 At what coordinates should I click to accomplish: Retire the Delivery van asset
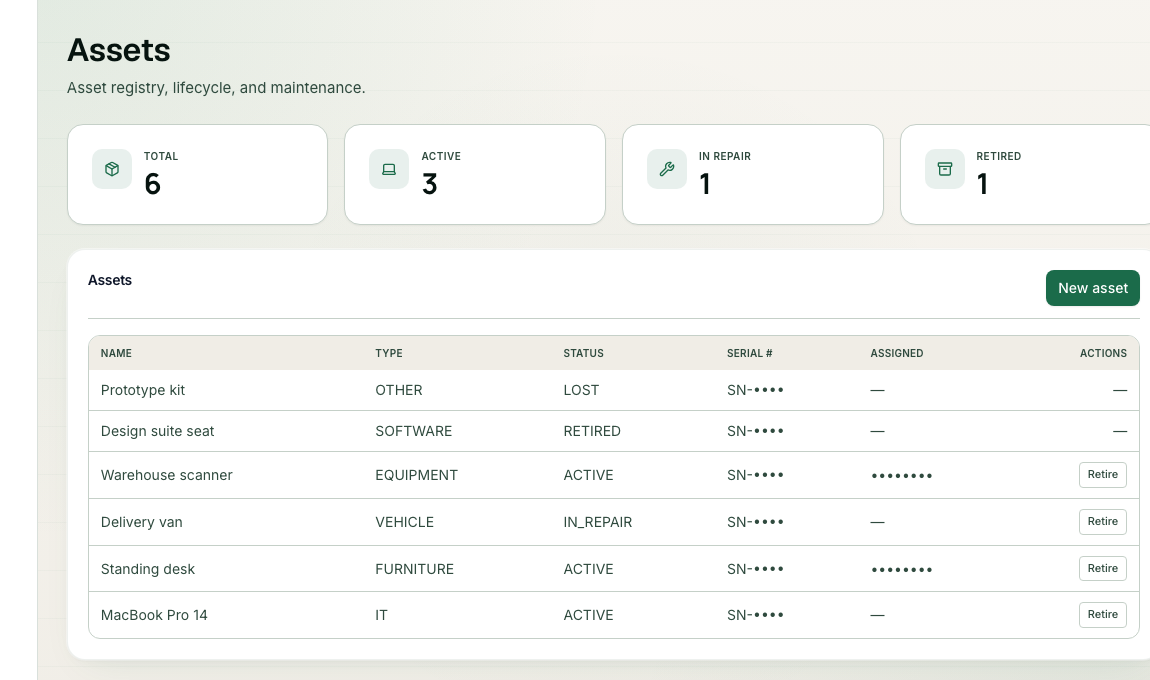(1102, 522)
